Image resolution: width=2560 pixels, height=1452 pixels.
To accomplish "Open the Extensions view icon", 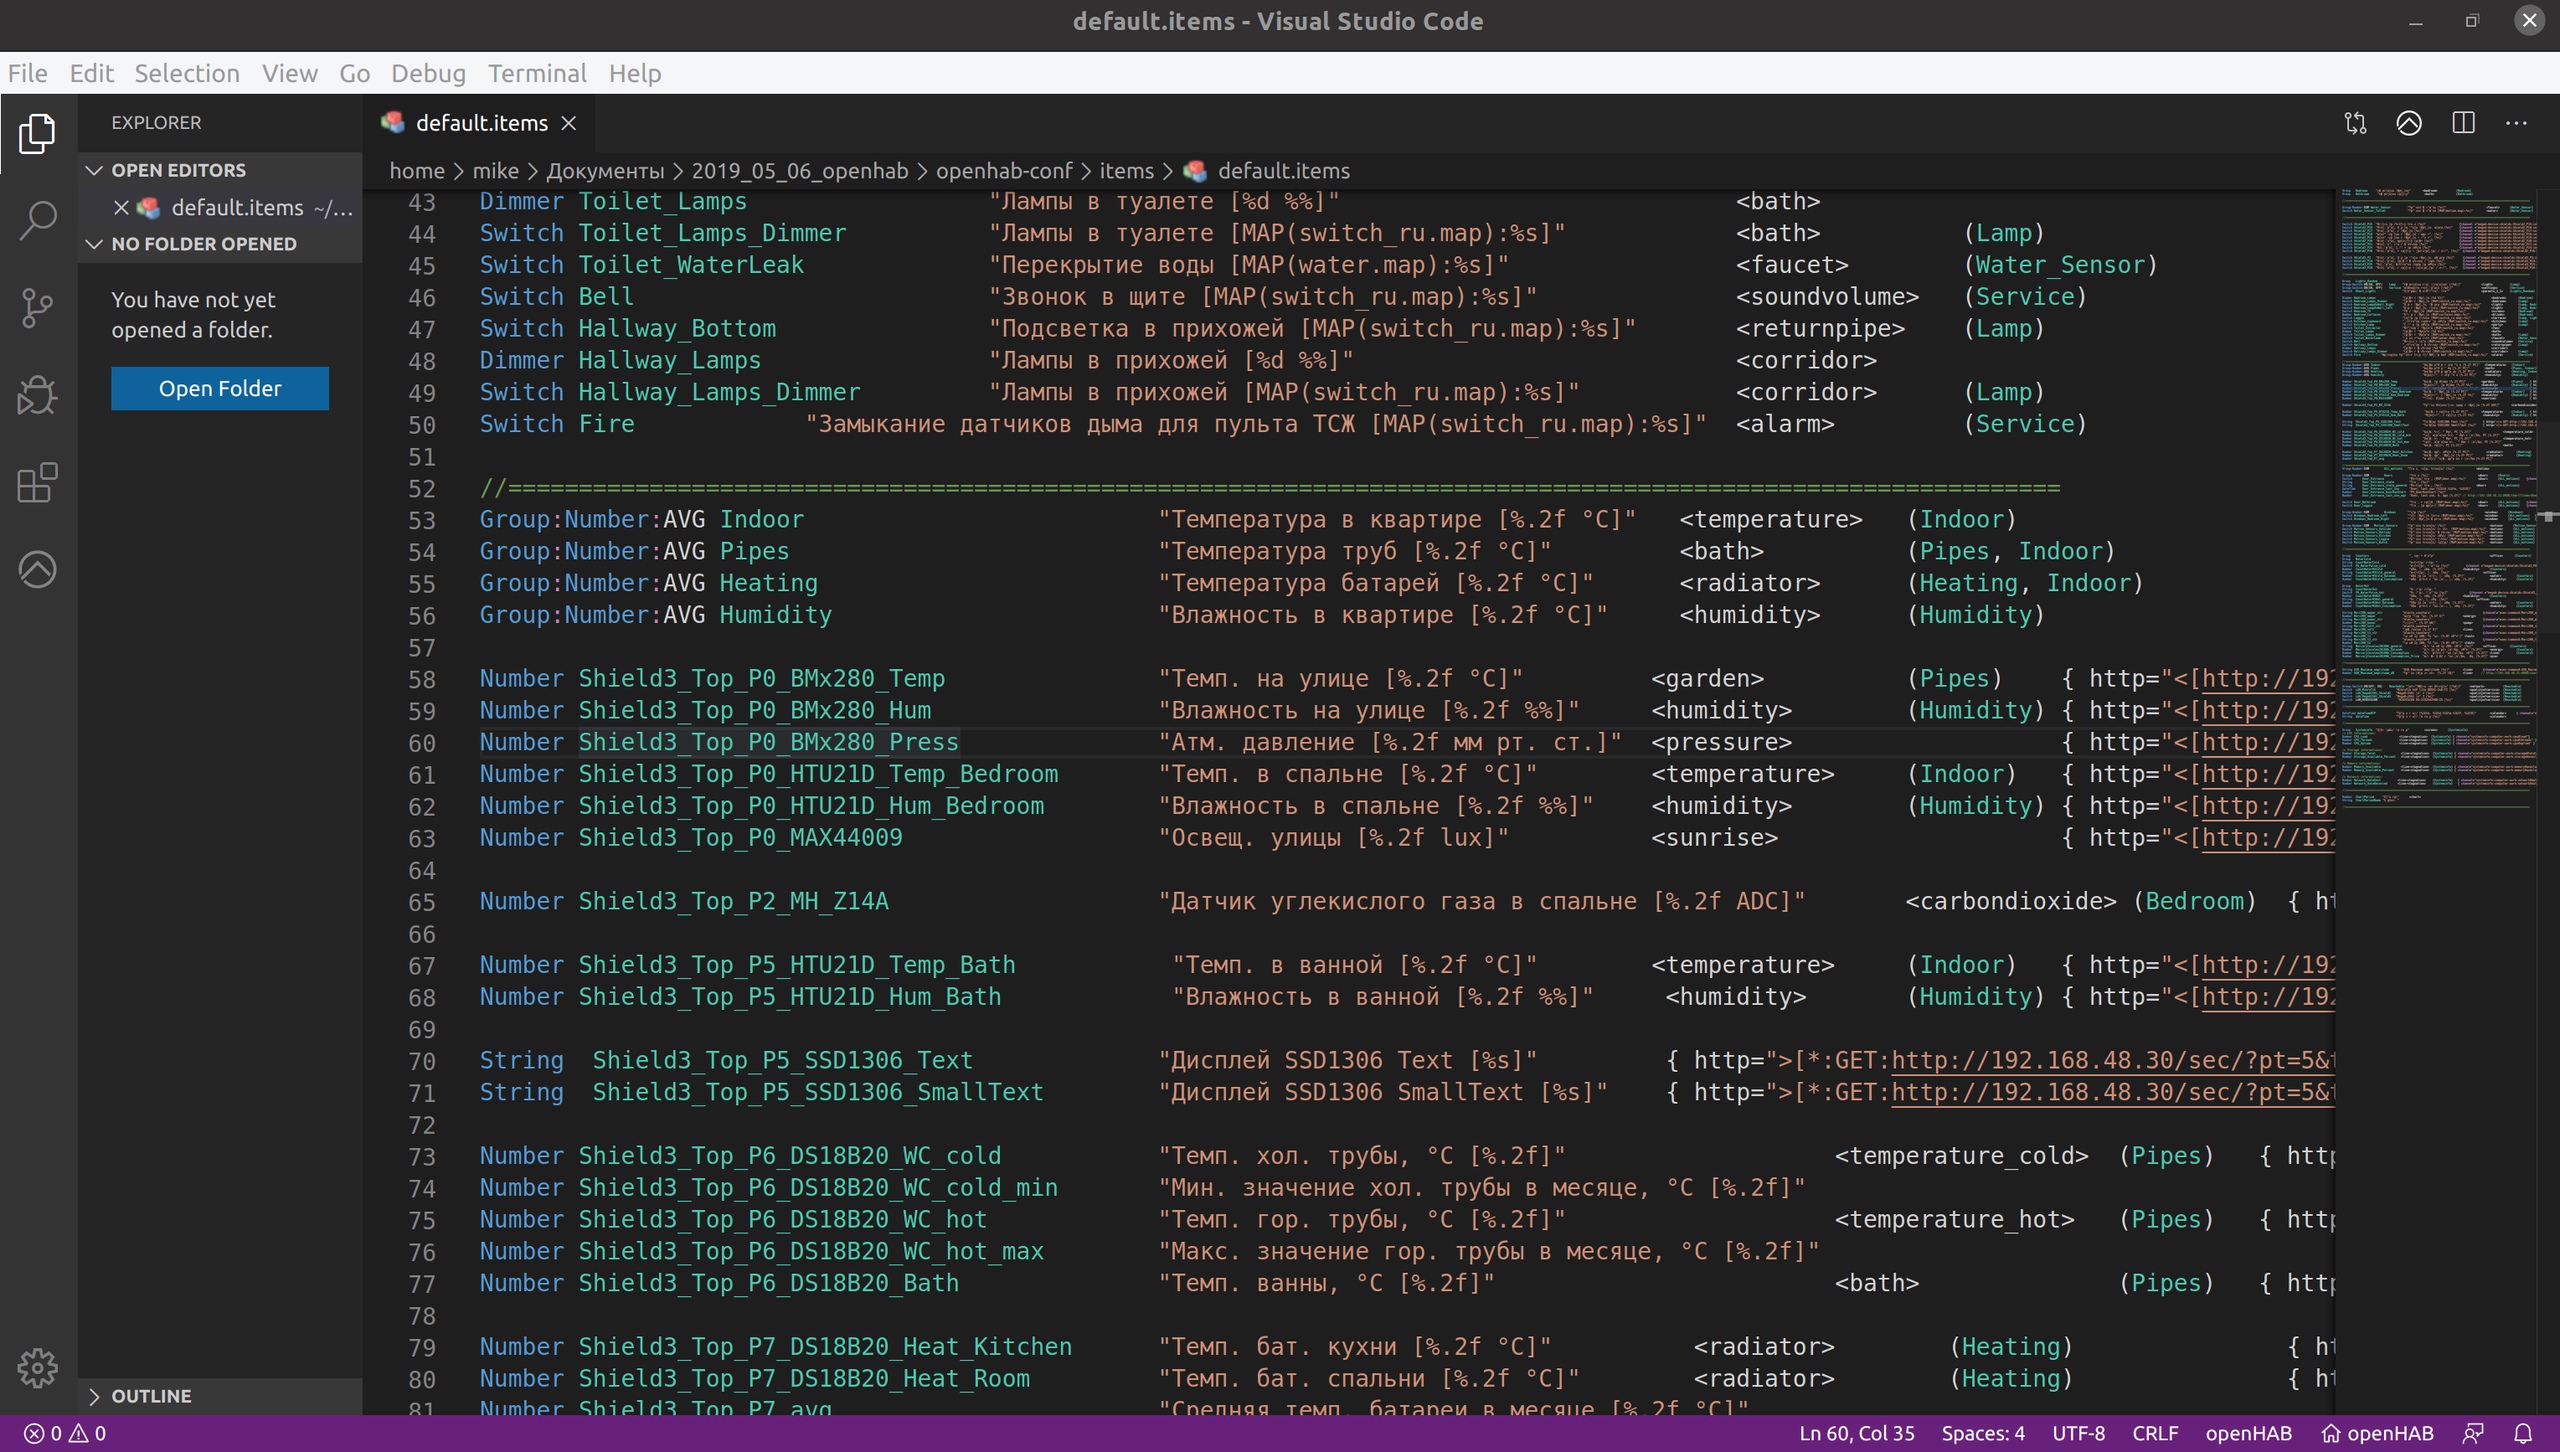I will pyautogui.click(x=38, y=483).
